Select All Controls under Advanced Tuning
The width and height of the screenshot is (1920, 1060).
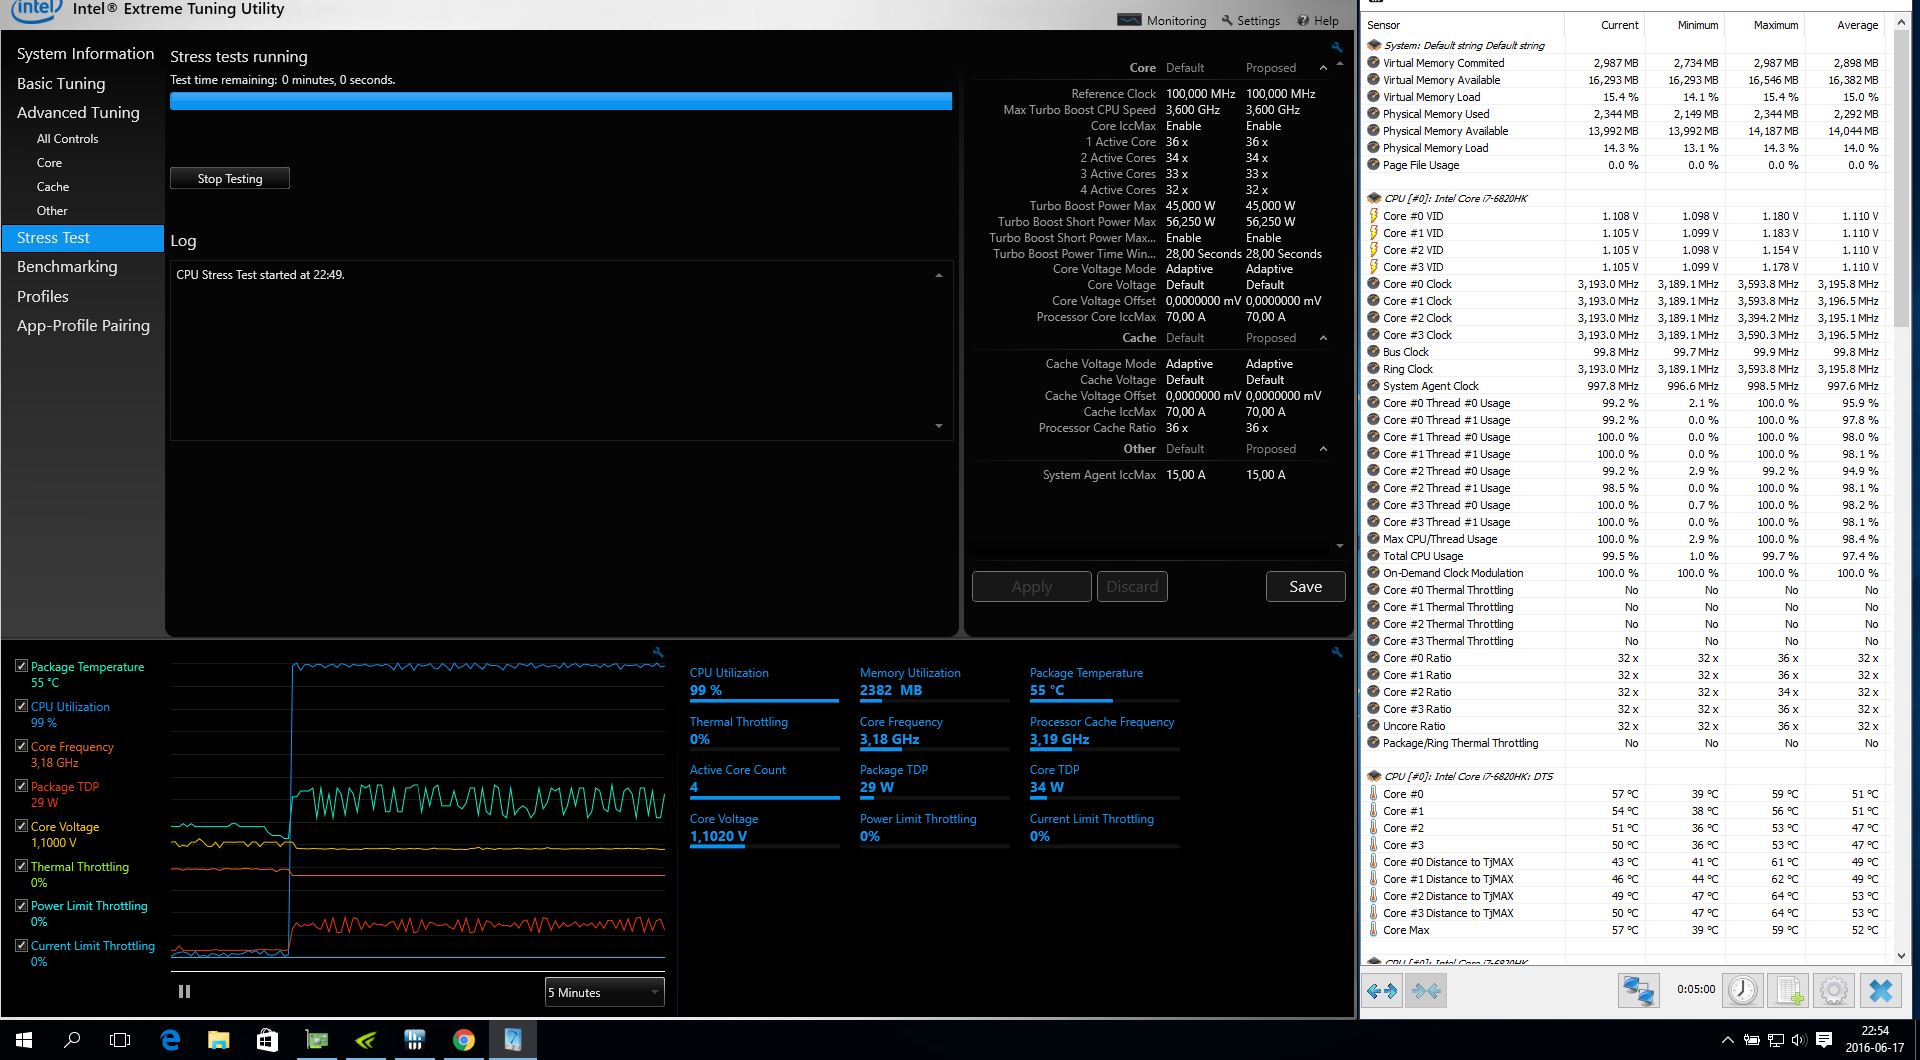pos(67,139)
